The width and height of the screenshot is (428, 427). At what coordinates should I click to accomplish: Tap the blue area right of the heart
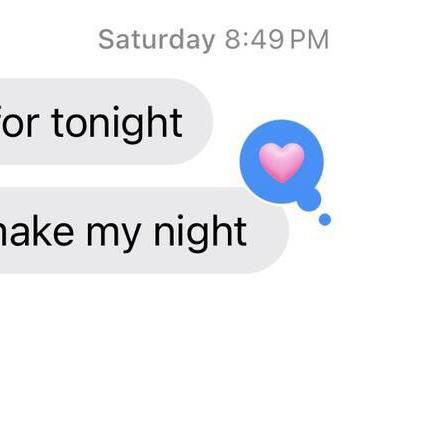(x=314, y=161)
